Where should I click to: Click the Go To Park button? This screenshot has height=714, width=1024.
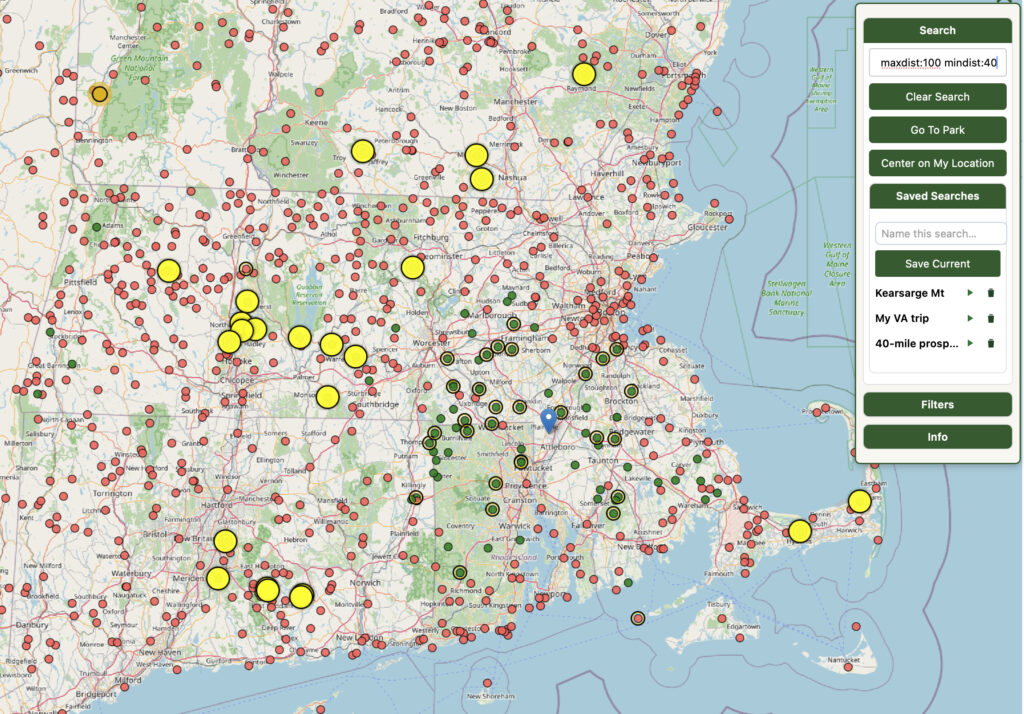coord(937,130)
